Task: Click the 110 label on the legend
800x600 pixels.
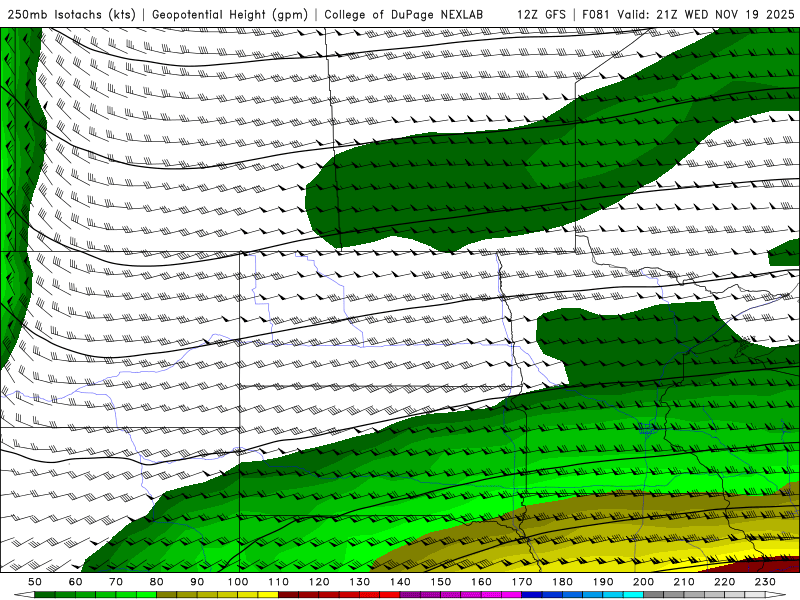Action: pos(278,582)
